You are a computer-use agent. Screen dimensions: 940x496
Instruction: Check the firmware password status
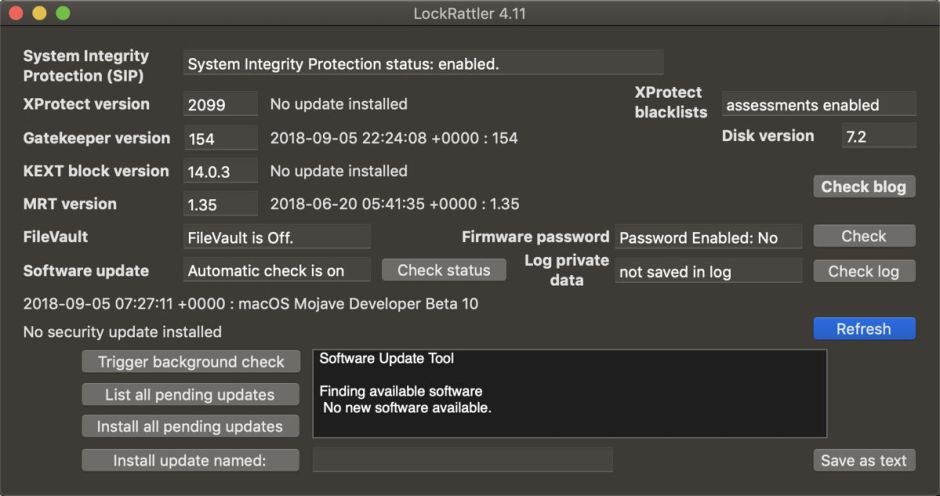click(x=863, y=236)
